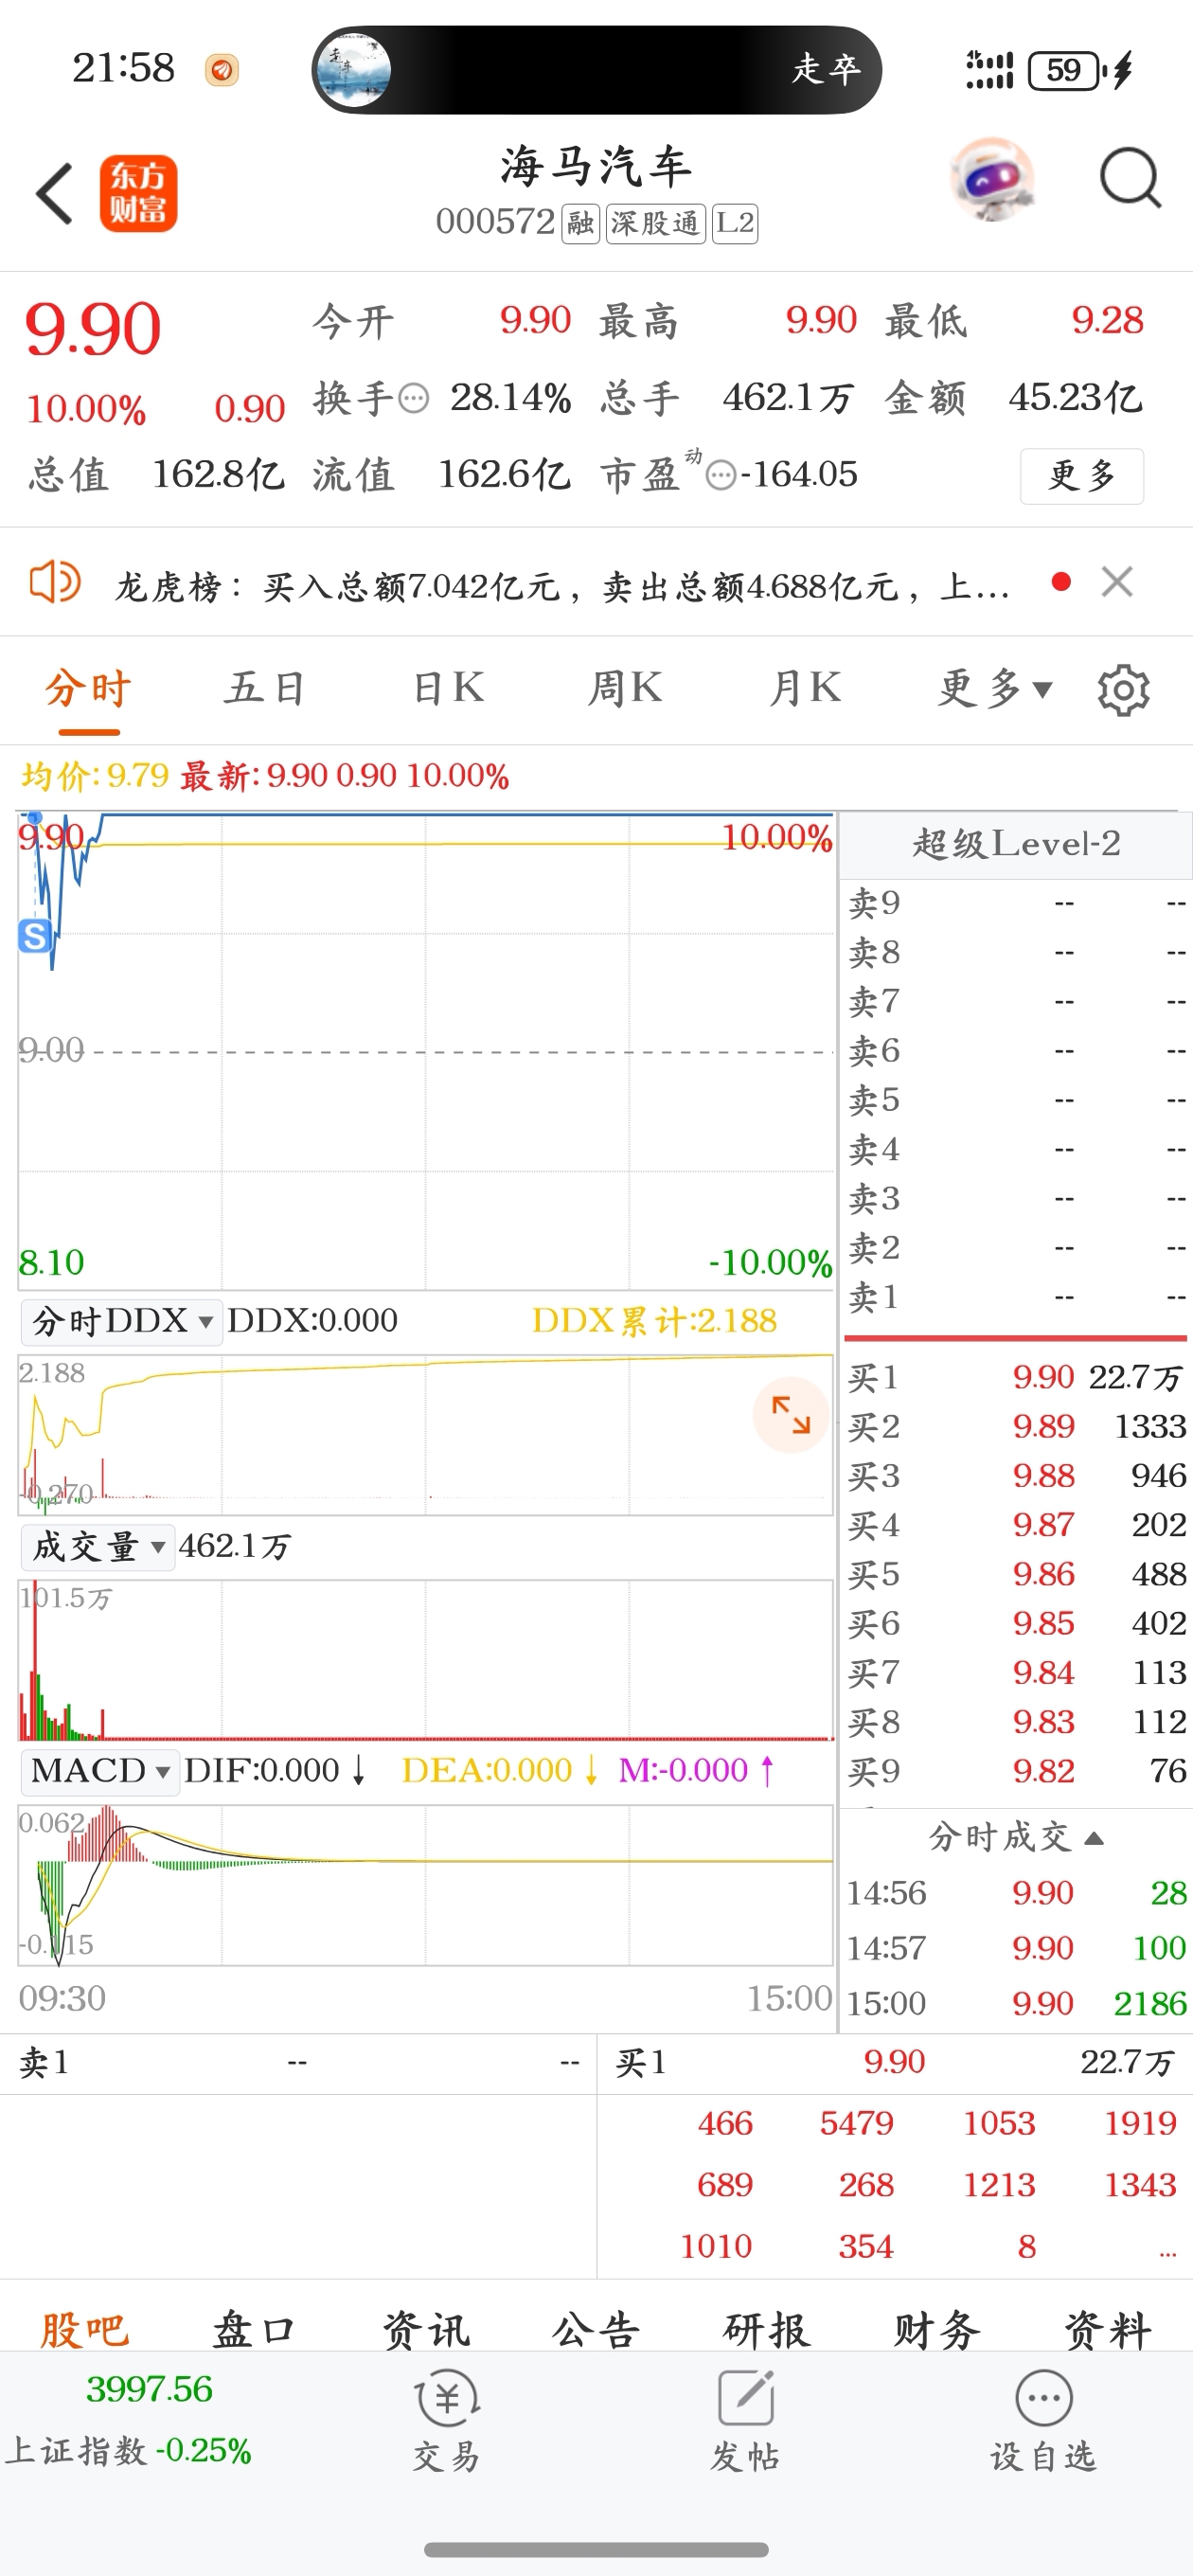Read the 龙虎榜 news ticker text
The height and width of the screenshot is (2576, 1193).
562,586
